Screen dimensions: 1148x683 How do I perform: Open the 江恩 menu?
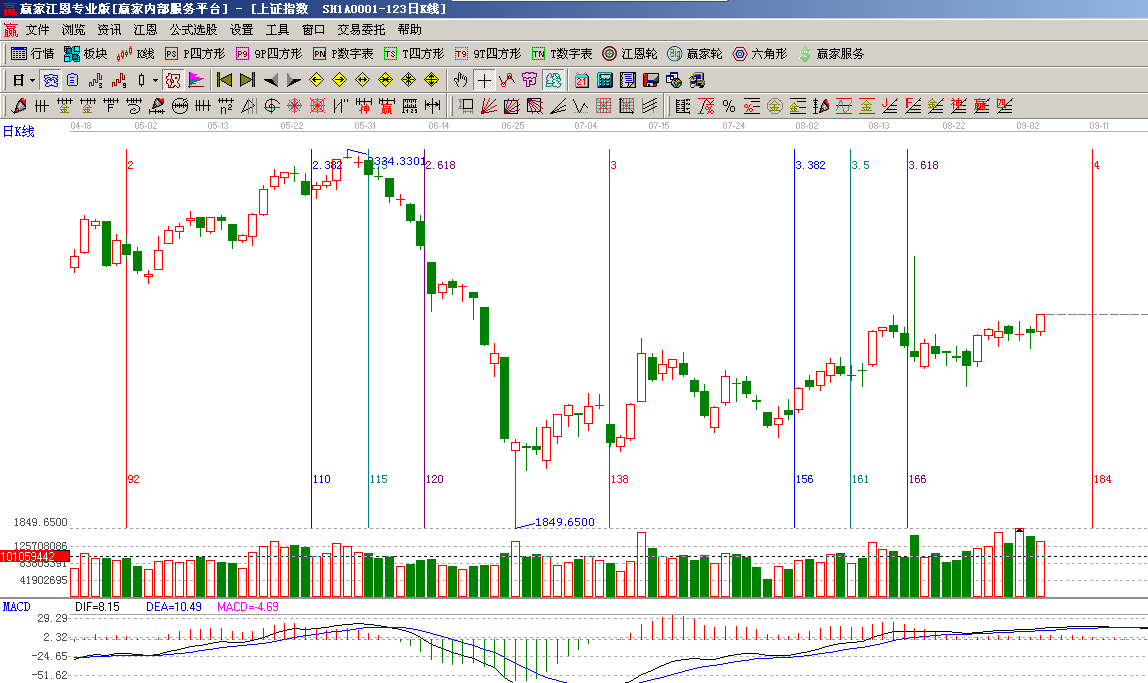point(145,30)
